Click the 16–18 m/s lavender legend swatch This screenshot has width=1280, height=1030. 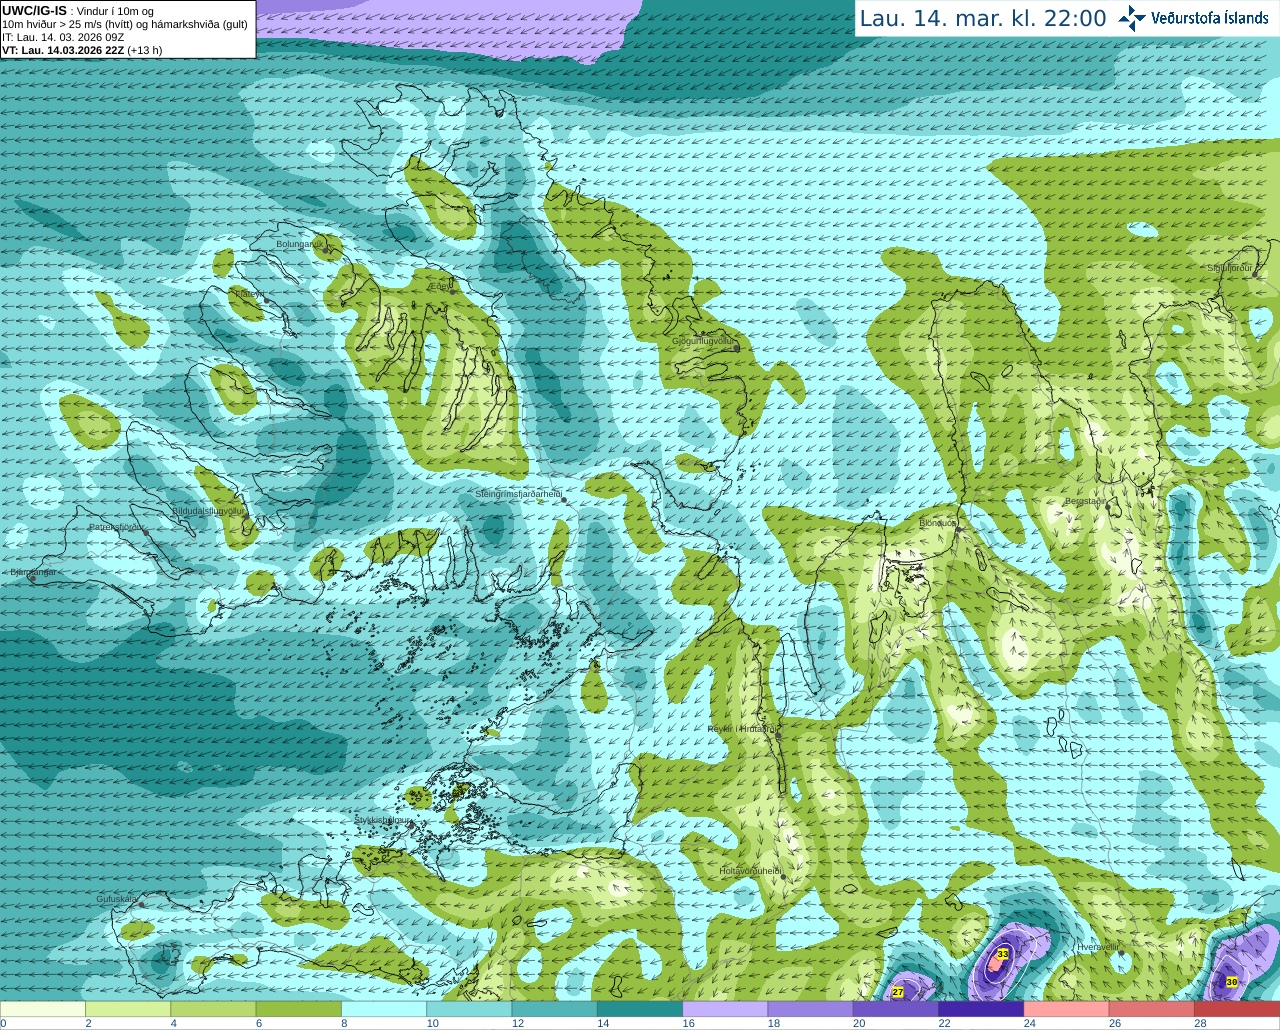(x=725, y=1009)
